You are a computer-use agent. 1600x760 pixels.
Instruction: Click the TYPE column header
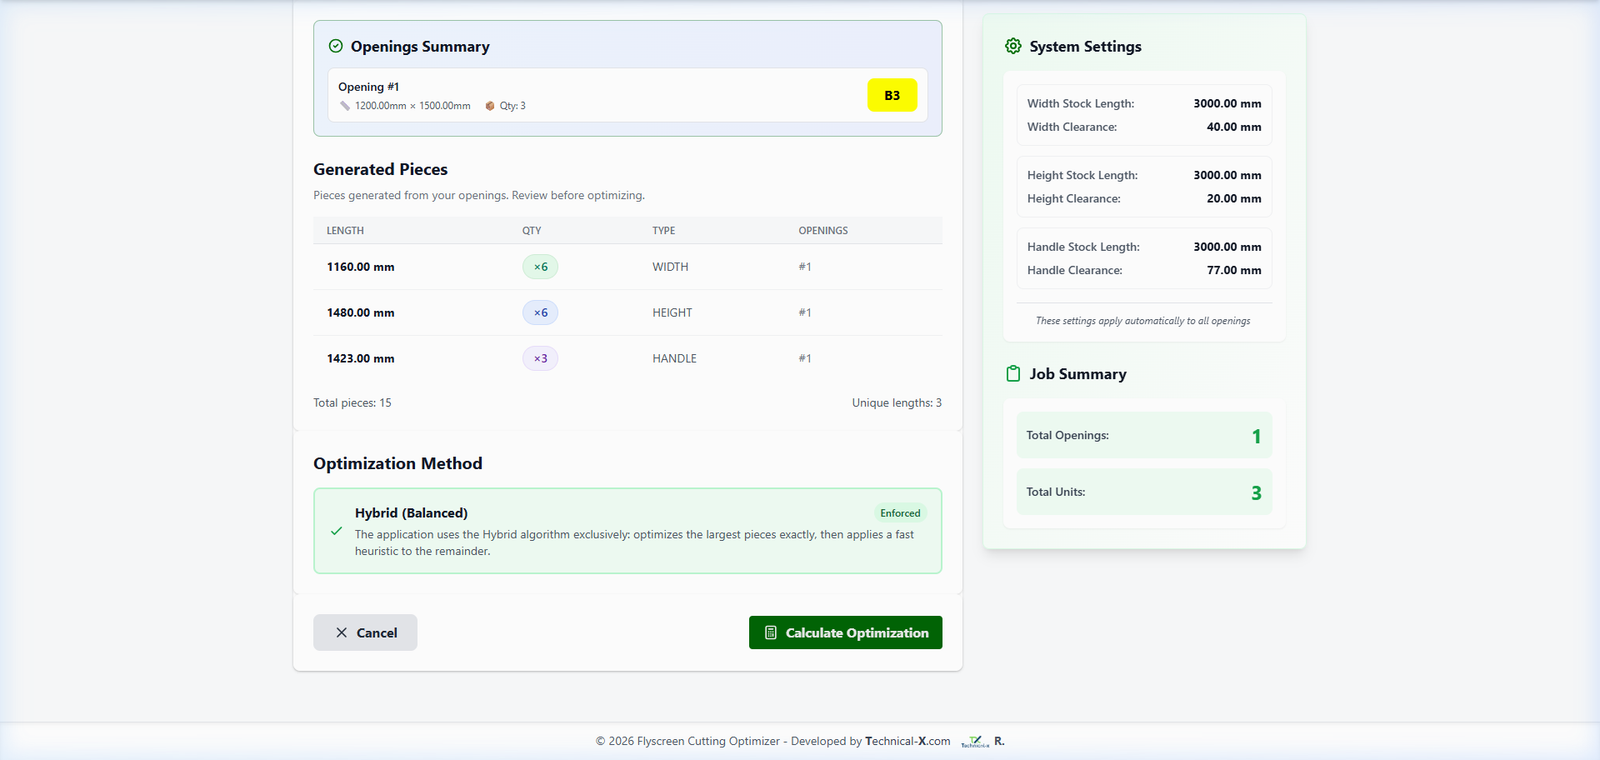(664, 231)
